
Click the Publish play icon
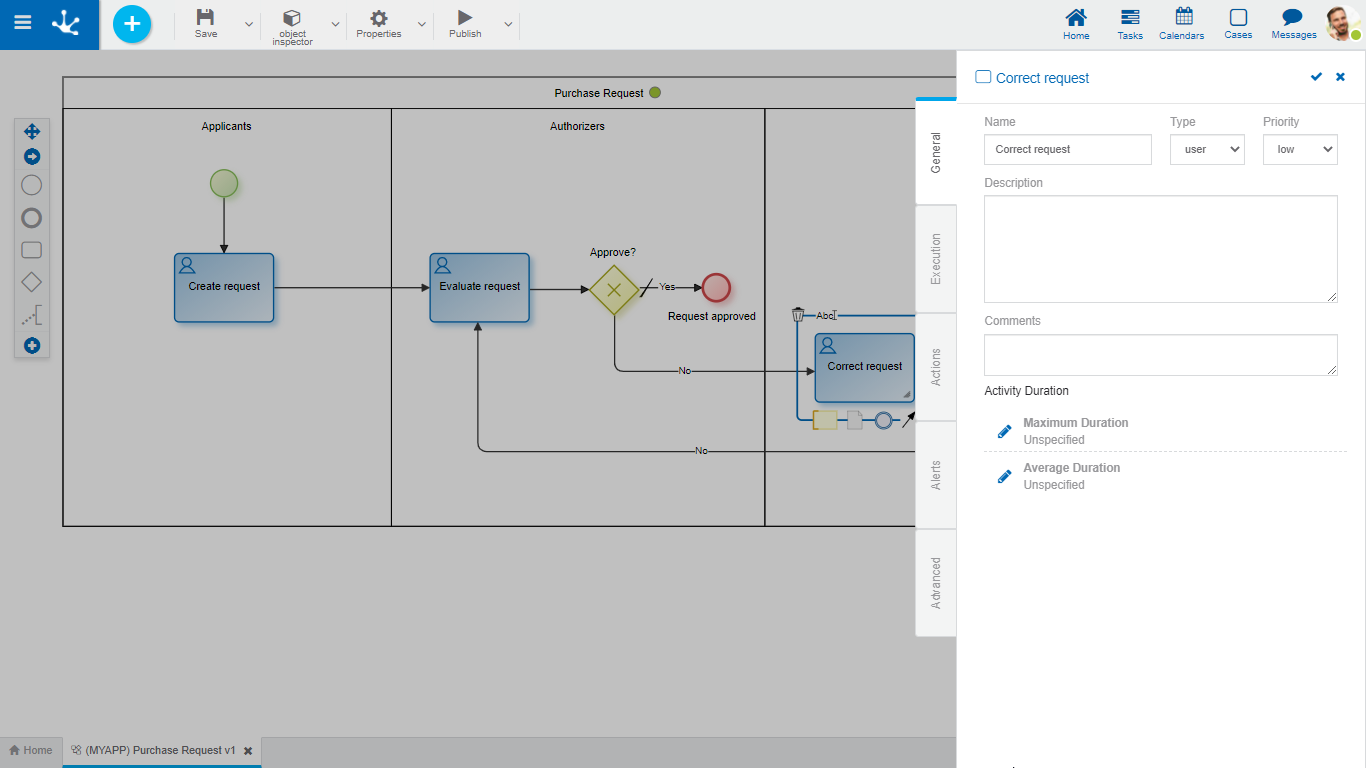(465, 18)
